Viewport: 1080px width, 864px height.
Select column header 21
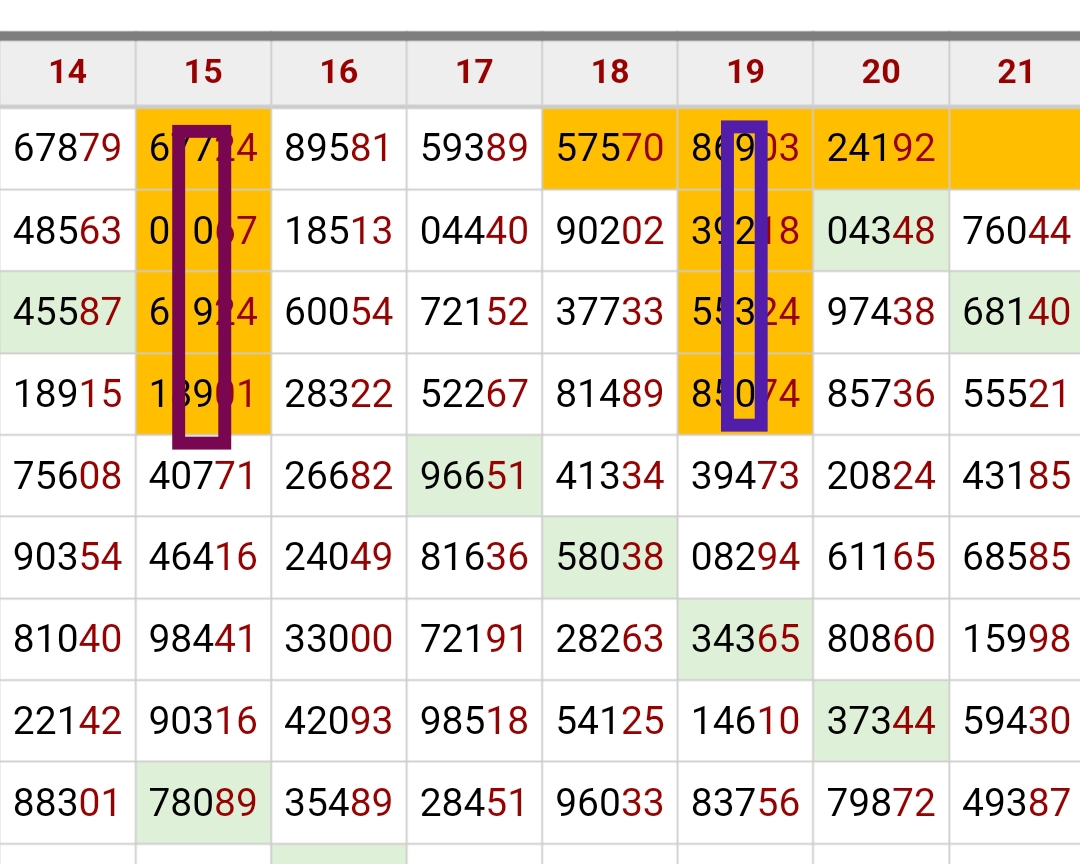point(1015,72)
